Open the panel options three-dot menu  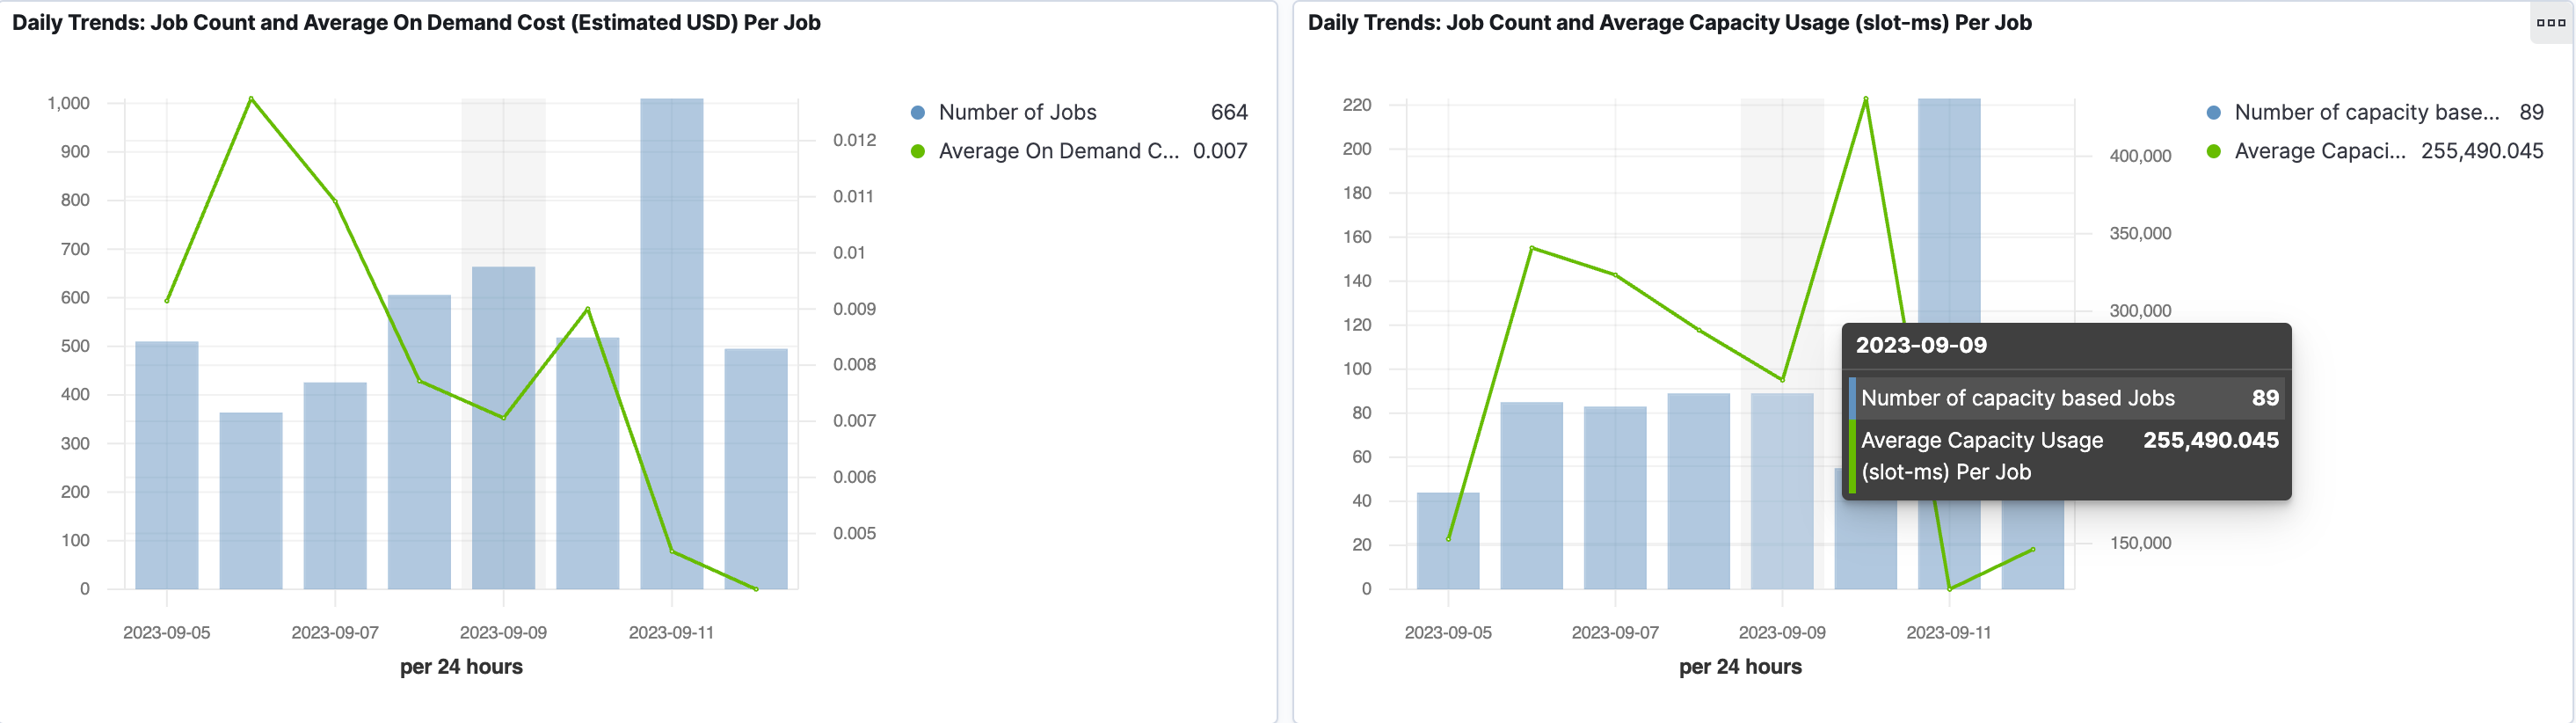[x=2551, y=22]
